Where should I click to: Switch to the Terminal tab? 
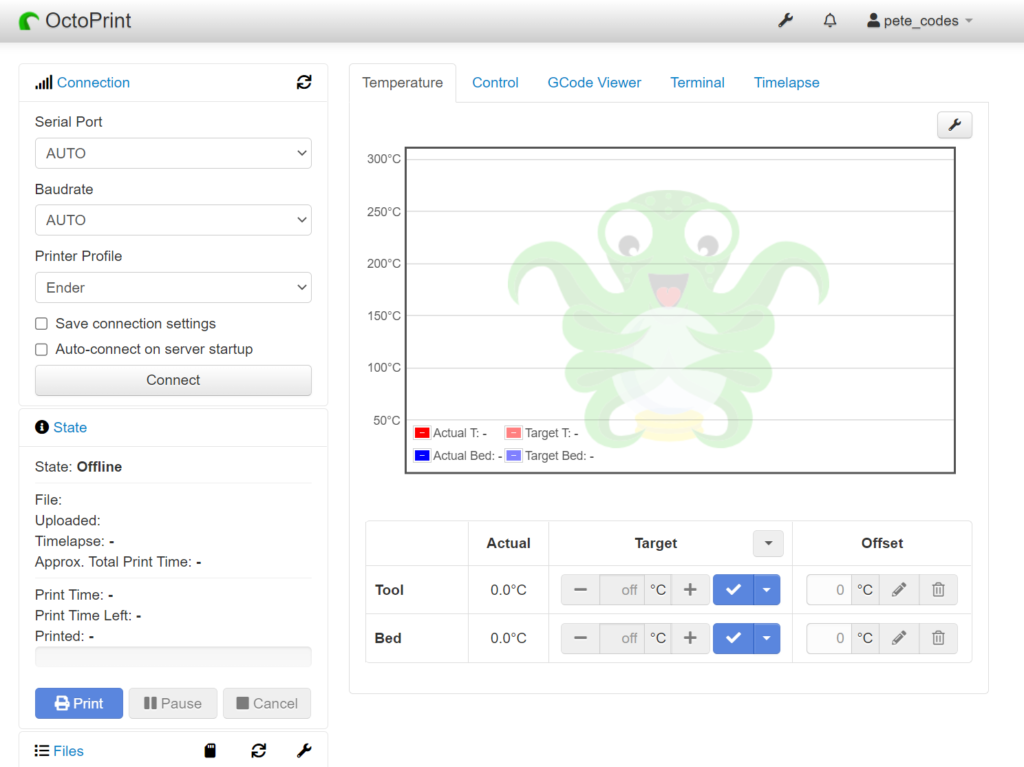tap(697, 83)
